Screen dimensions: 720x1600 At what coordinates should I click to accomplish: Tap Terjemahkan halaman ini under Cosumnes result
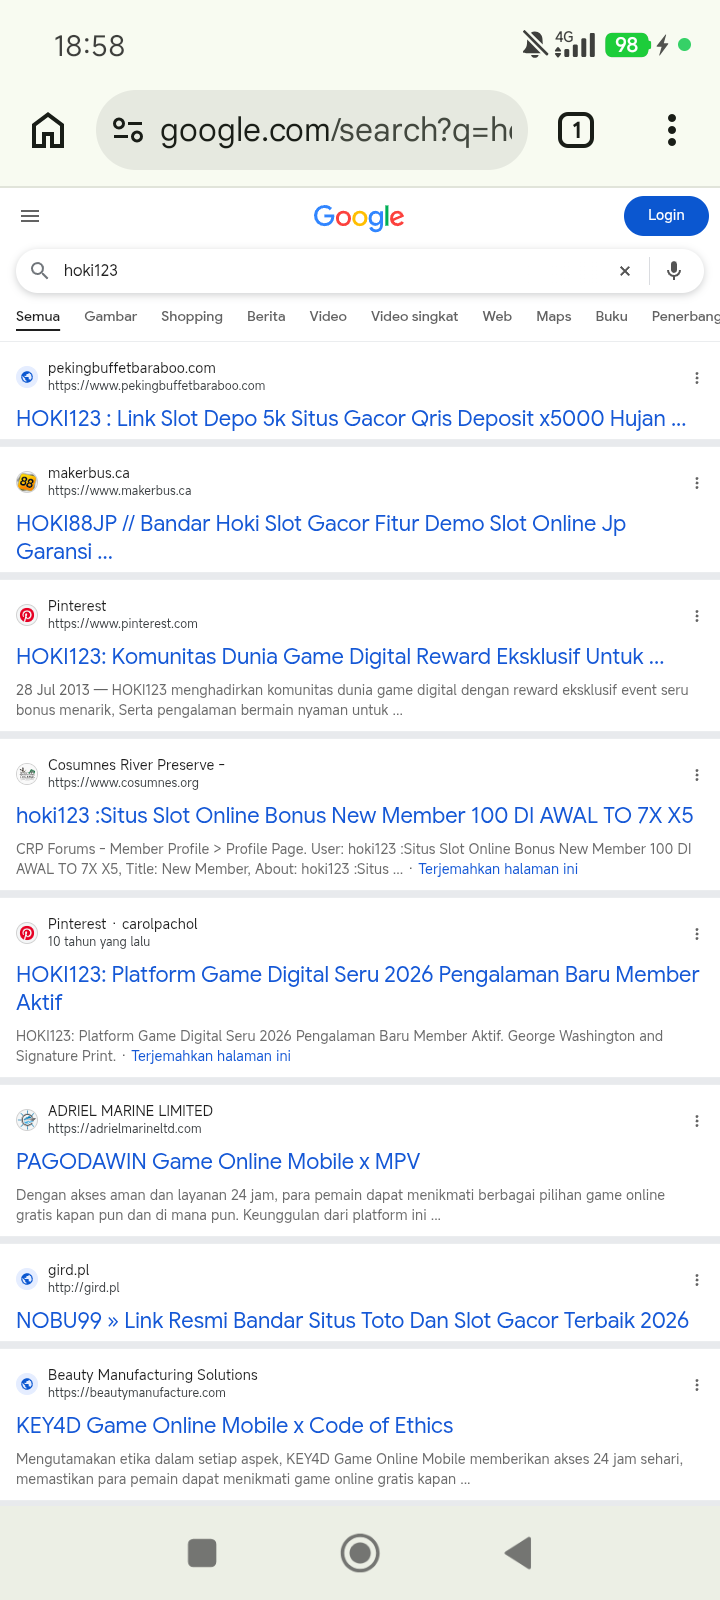click(x=498, y=869)
